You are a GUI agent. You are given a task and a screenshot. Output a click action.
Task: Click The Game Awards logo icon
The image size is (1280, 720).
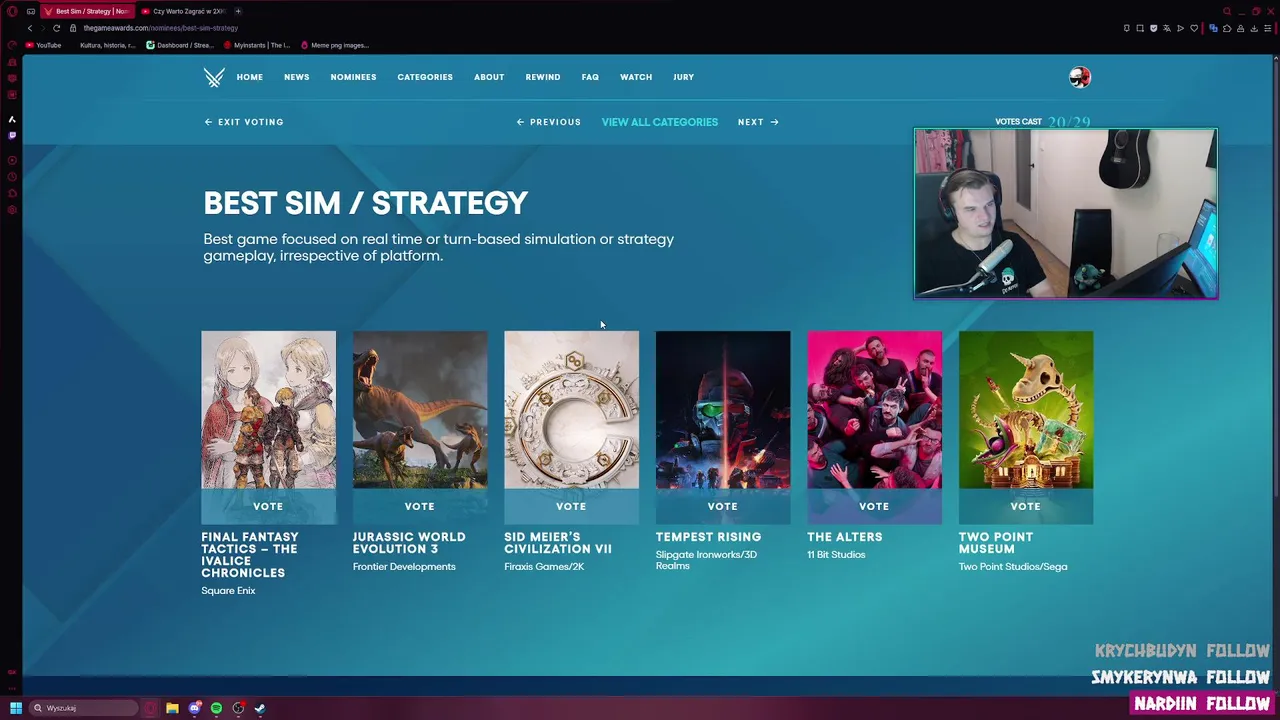214,77
